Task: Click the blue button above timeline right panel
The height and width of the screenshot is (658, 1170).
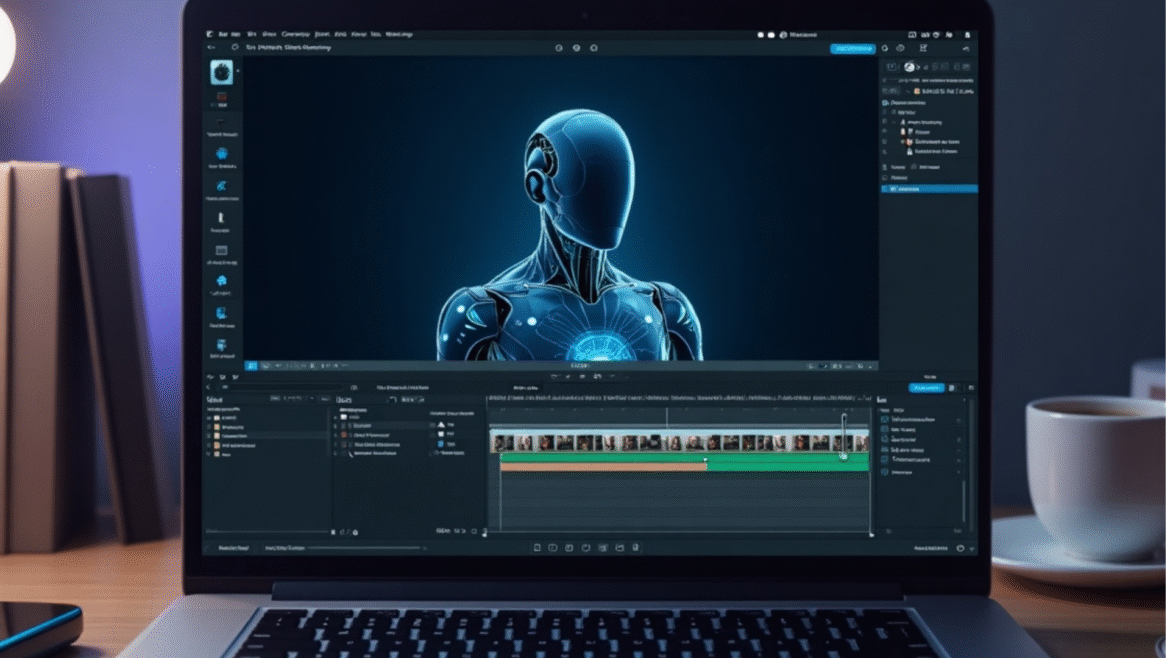Action: [x=925, y=388]
